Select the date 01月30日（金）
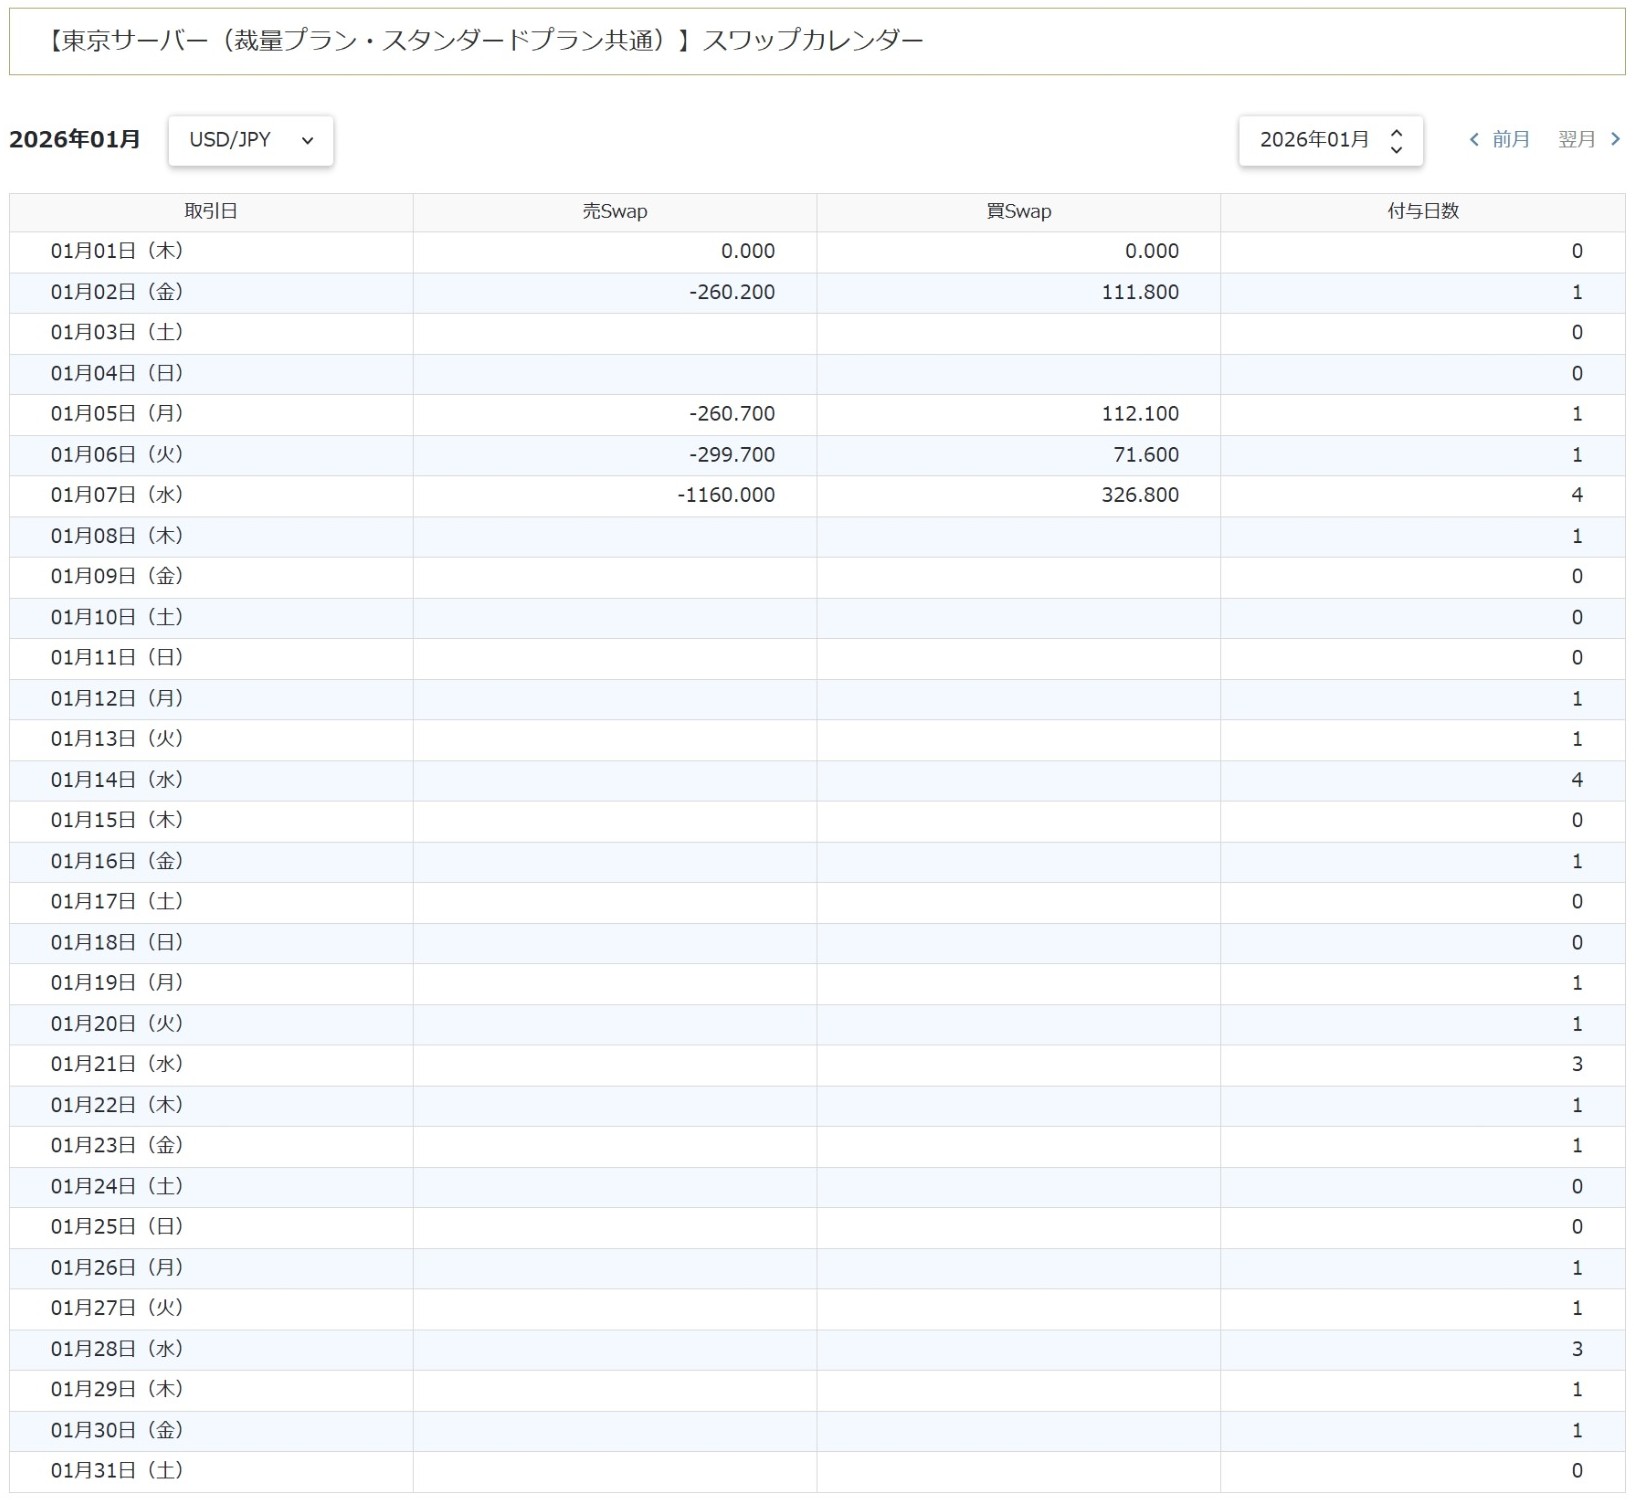The height and width of the screenshot is (1502, 1634). point(117,1431)
